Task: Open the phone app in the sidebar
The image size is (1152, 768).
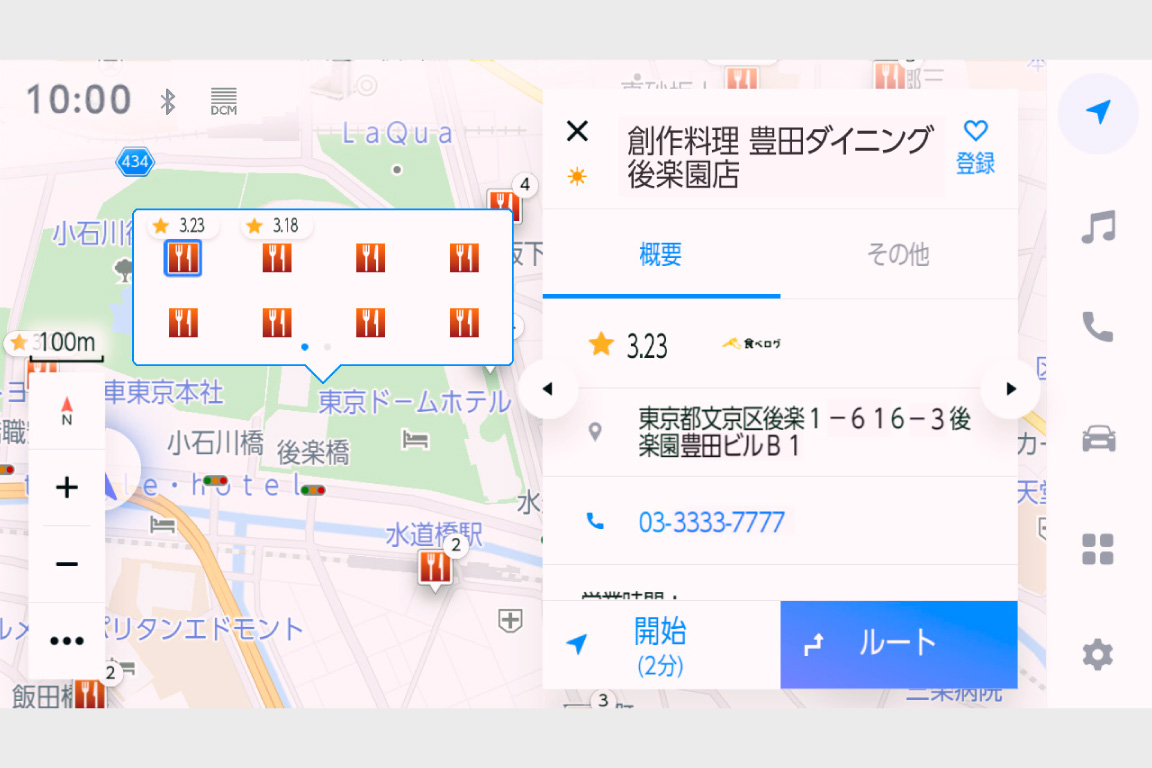Action: 1098,326
